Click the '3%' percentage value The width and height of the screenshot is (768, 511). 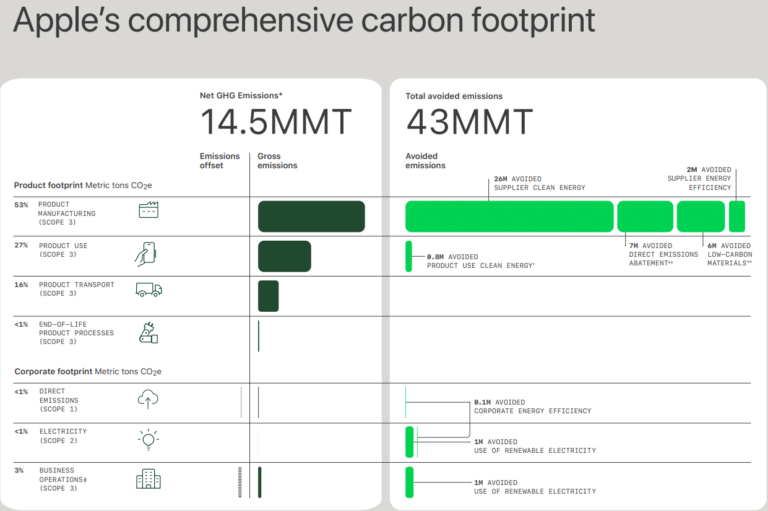(x=19, y=470)
